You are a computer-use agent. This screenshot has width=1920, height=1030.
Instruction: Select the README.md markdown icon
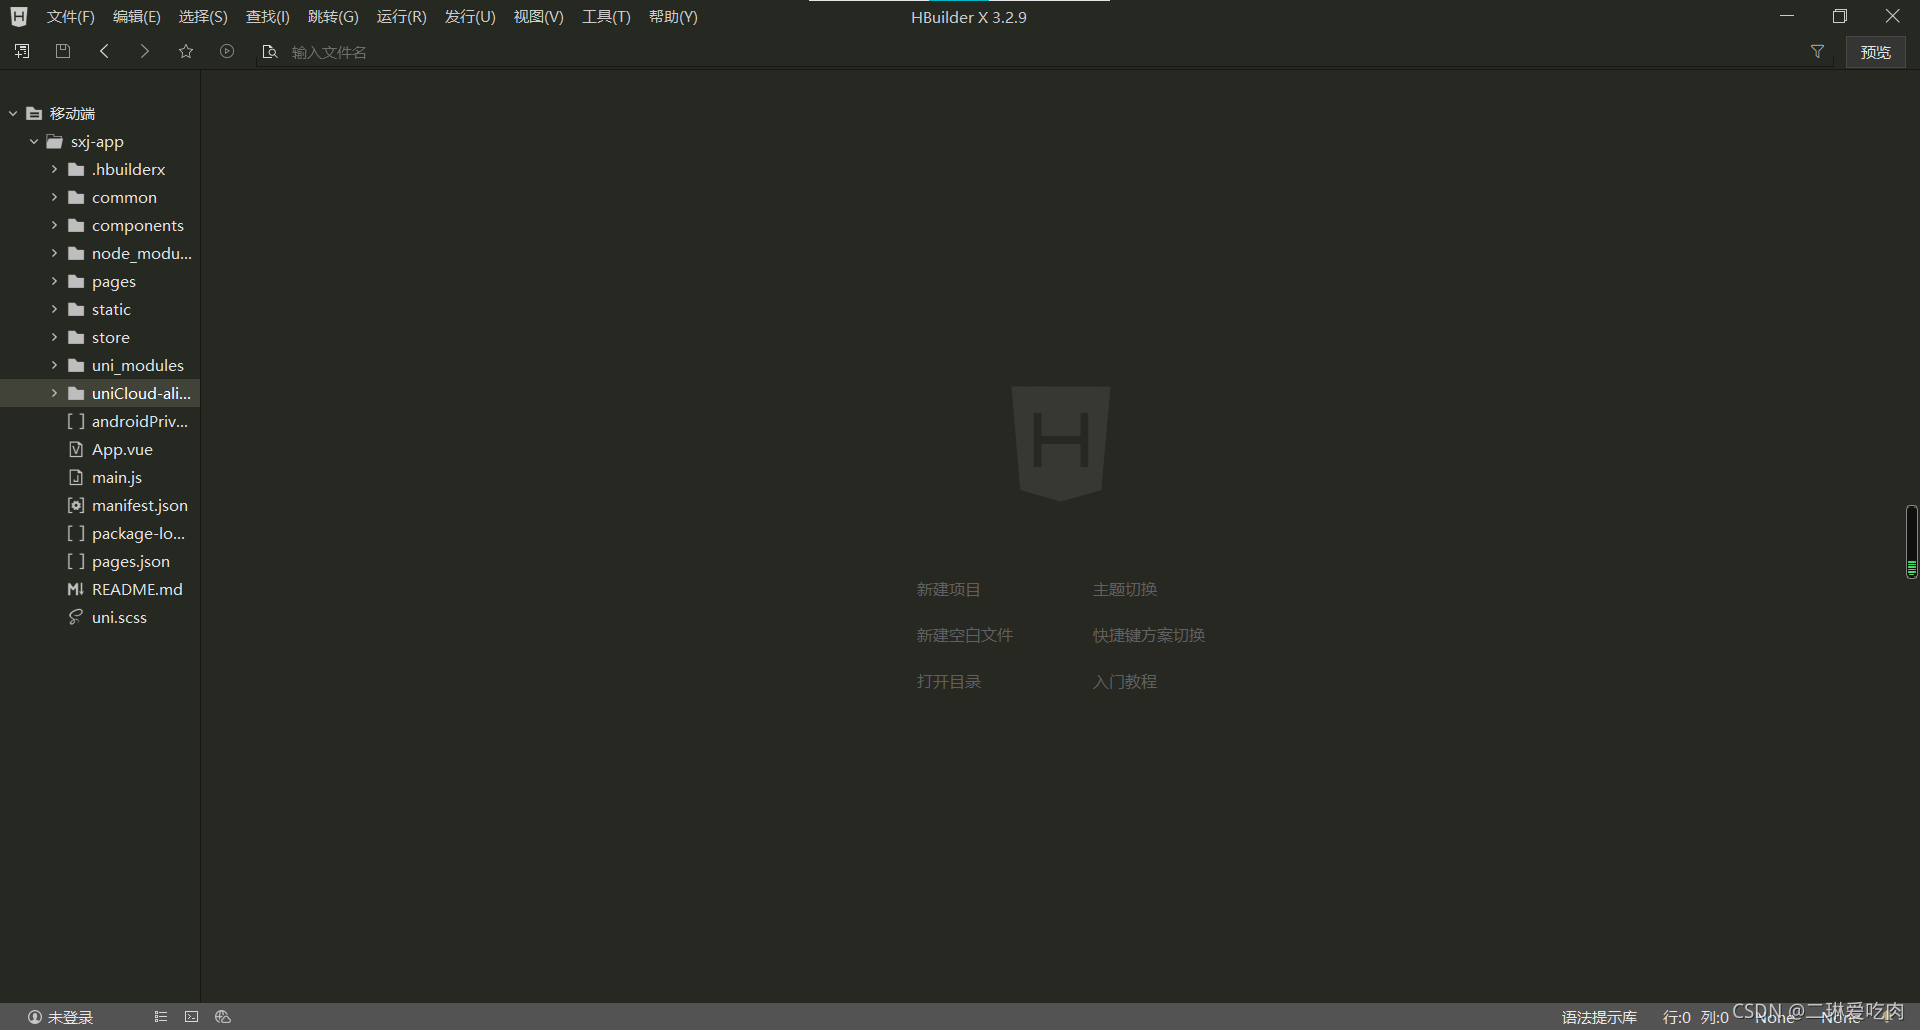point(76,589)
